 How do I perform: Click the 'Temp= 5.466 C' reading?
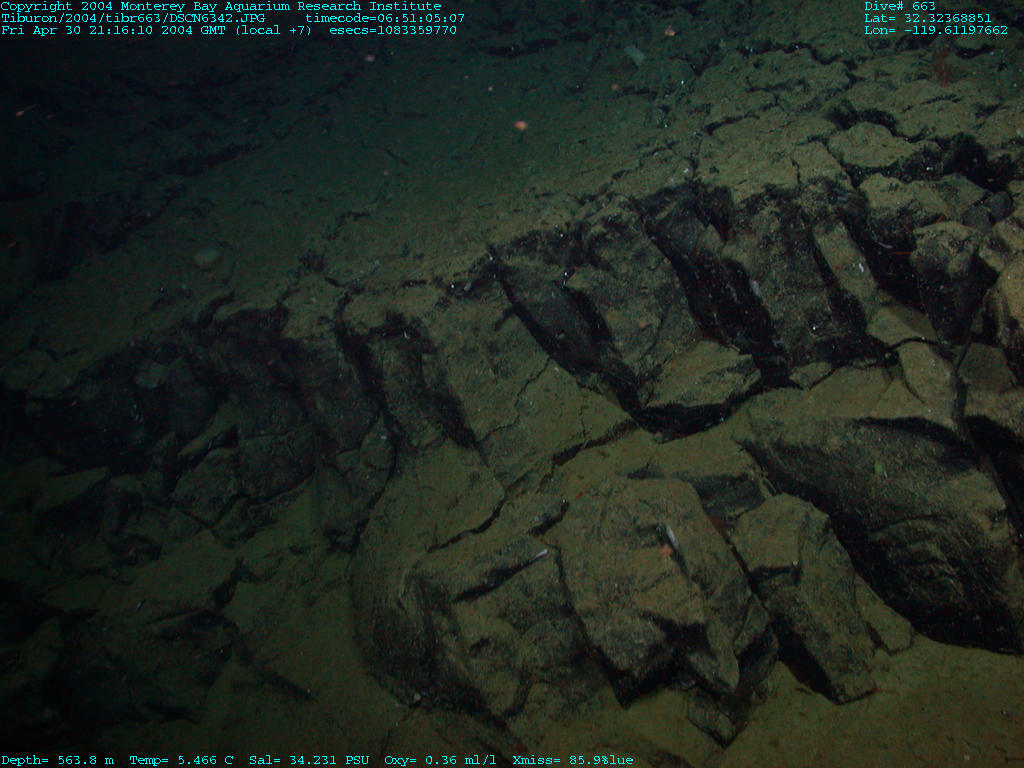(x=182, y=760)
